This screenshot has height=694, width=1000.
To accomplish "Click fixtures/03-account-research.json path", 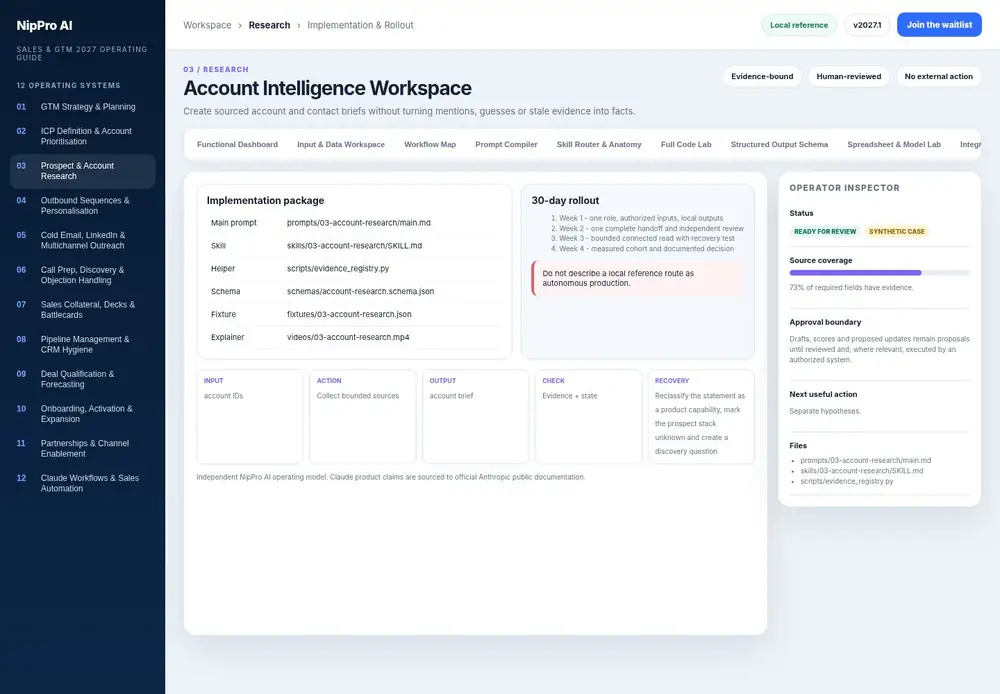I will coord(349,314).
